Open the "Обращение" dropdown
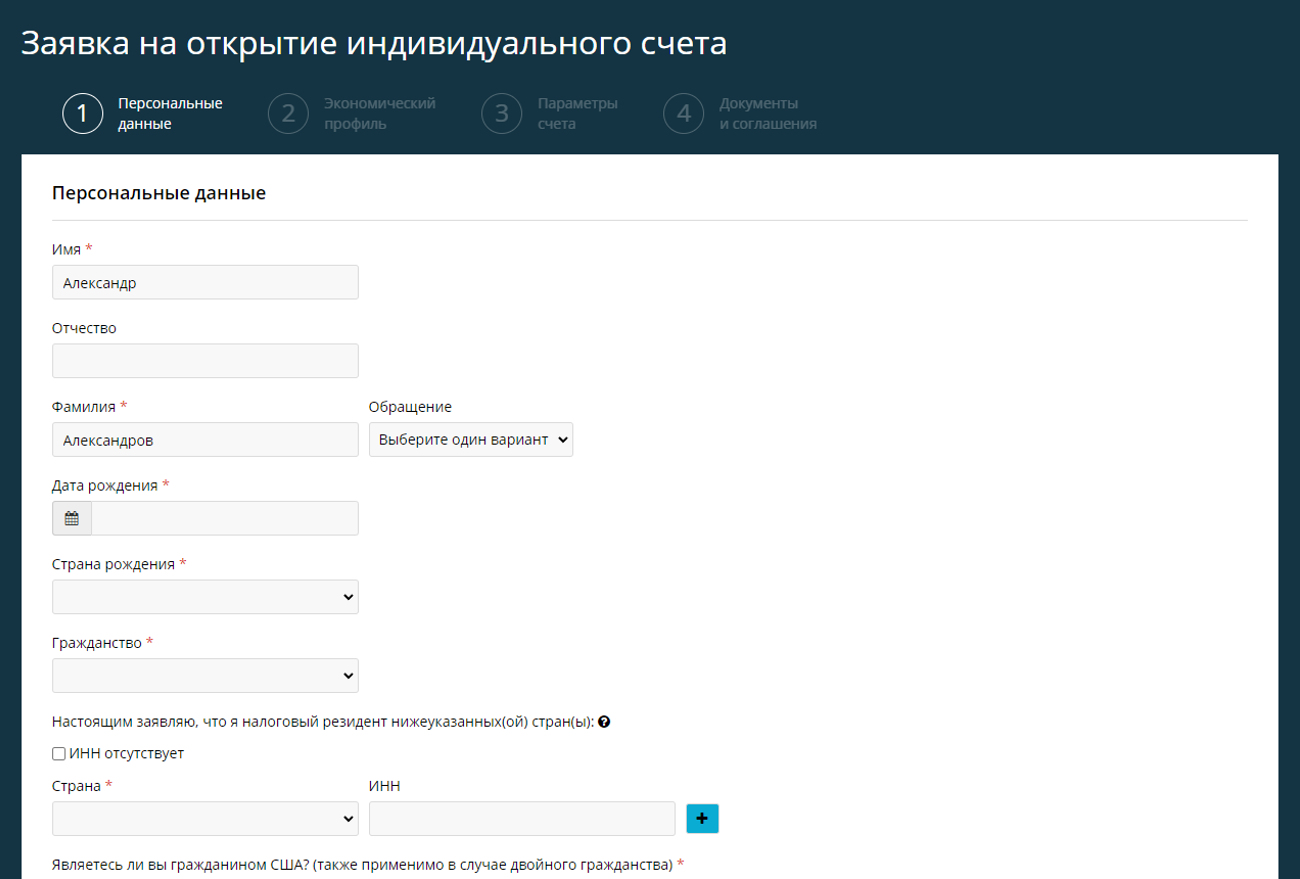 tap(471, 440)
